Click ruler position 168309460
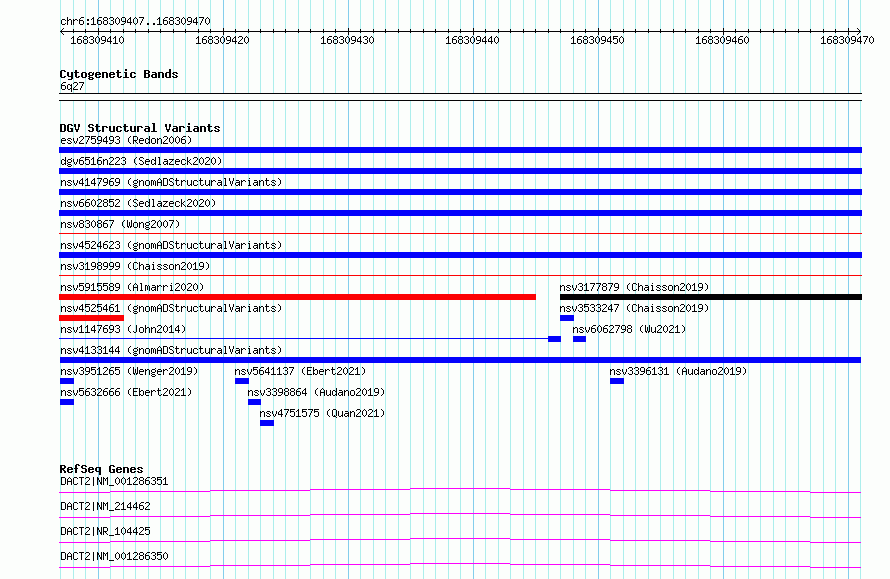 722,40
